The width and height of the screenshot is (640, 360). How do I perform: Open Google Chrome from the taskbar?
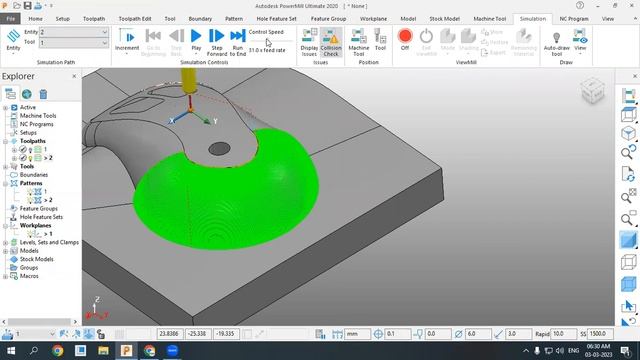pyautogui.click(x=57, y=351)
